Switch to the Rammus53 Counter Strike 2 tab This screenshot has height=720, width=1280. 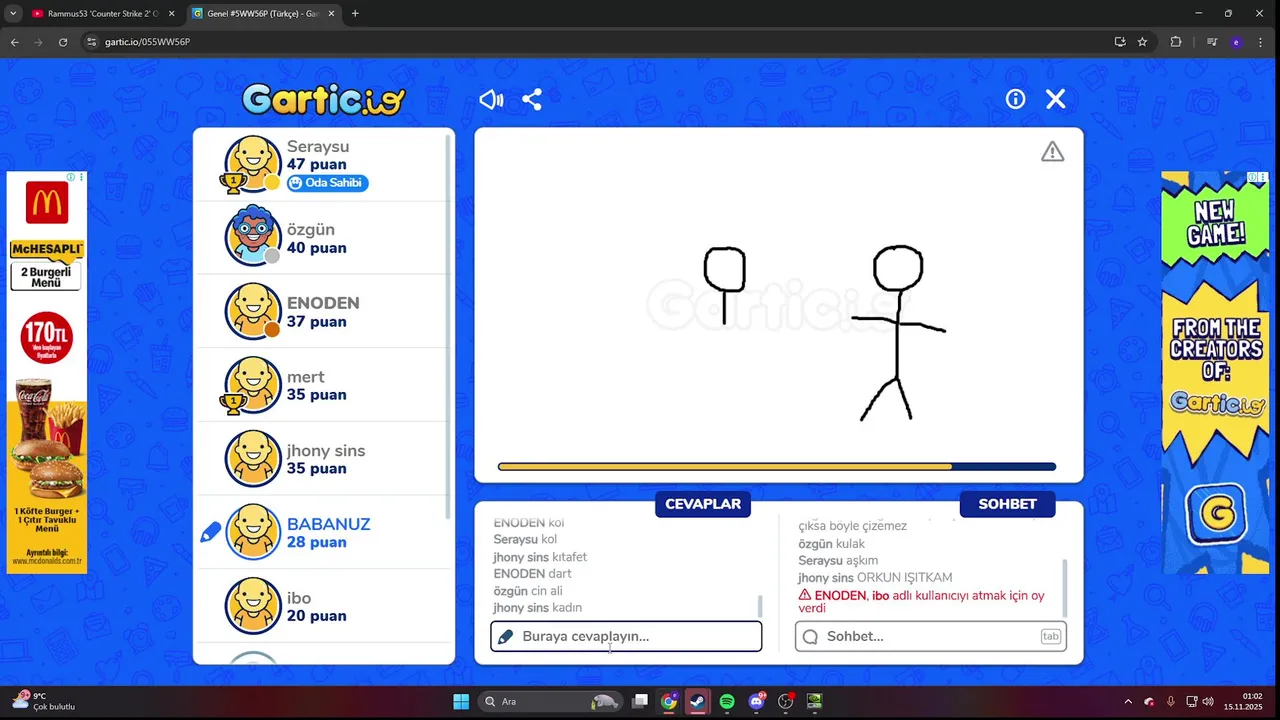pyautogui.click(x=103, y=13)
